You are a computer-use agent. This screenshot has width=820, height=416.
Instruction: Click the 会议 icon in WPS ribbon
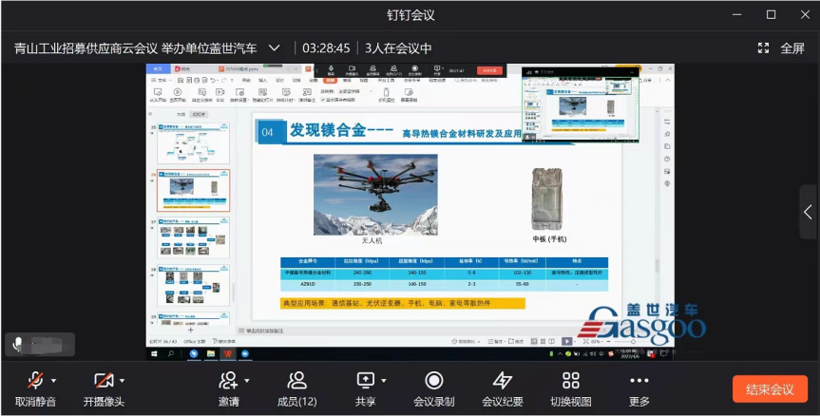220,95
